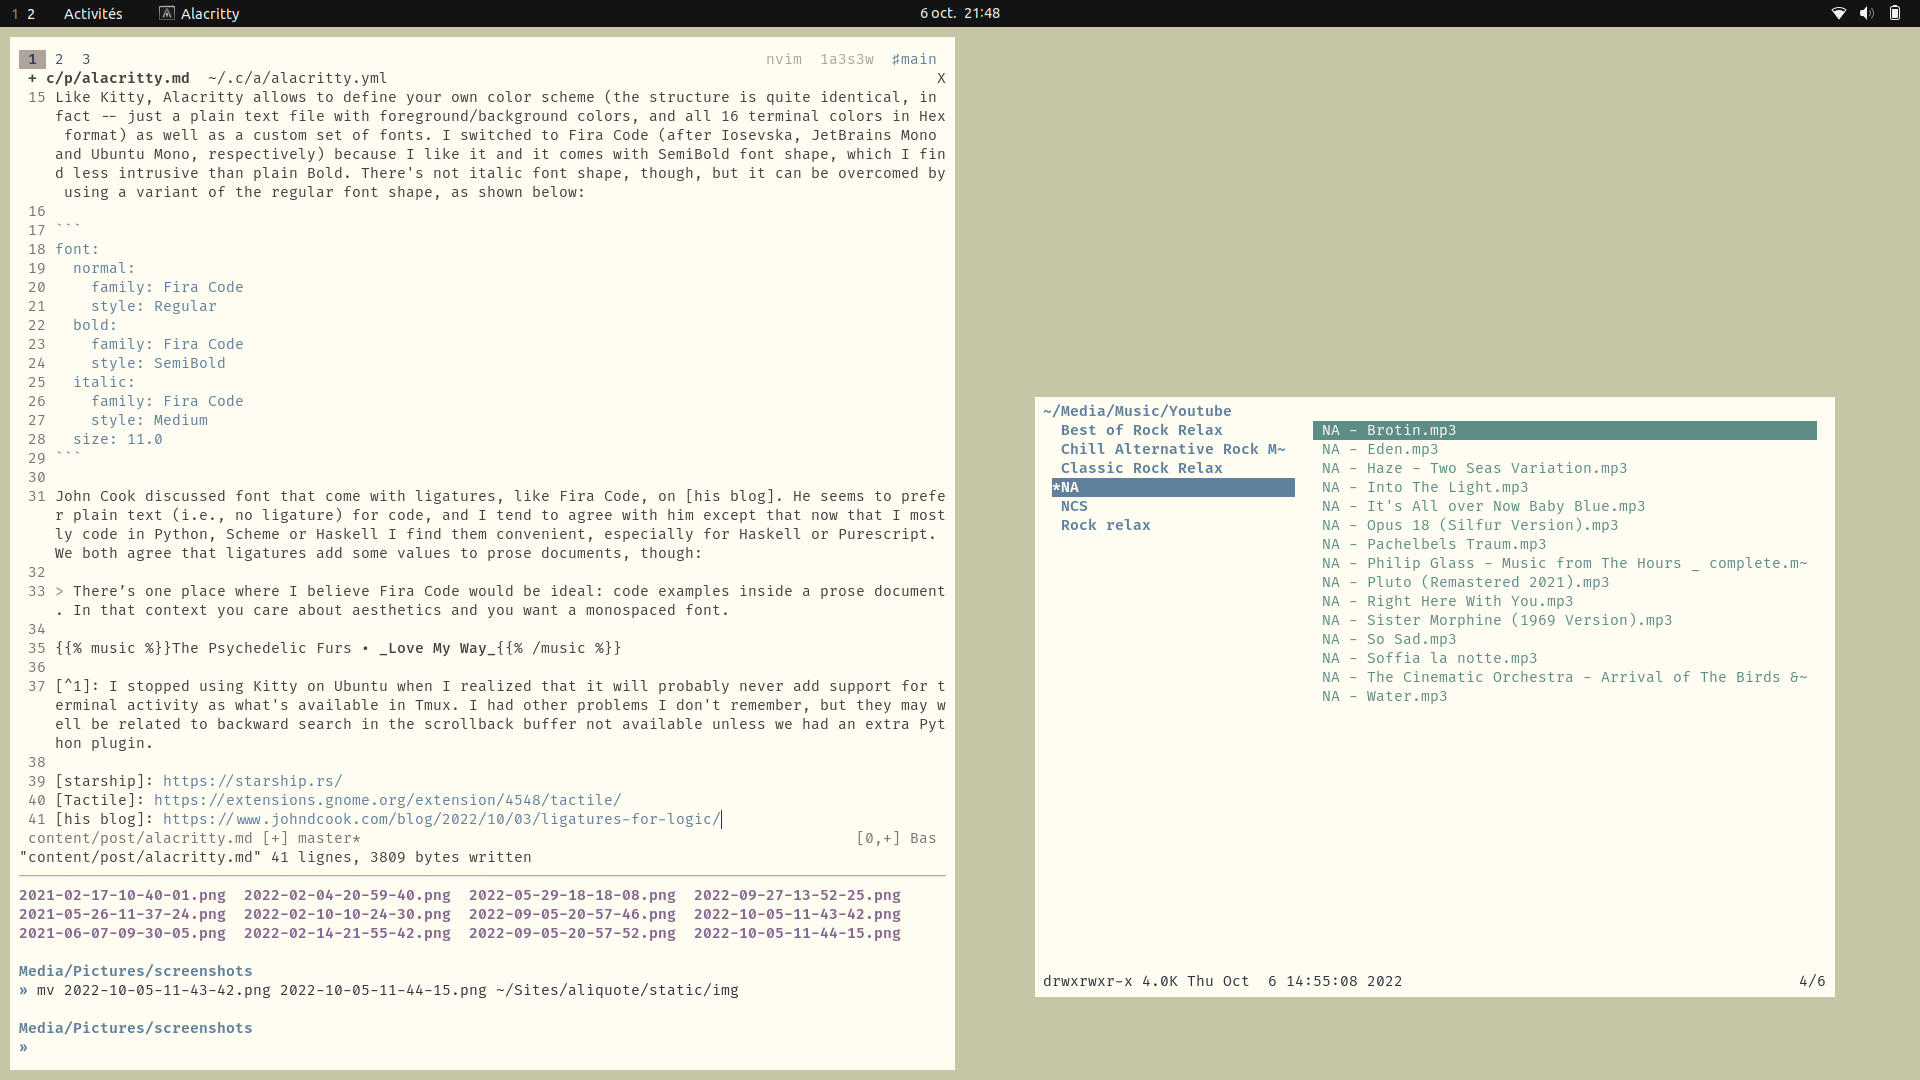
Task: Click the battery status icon
Action: pos(1894,13)
